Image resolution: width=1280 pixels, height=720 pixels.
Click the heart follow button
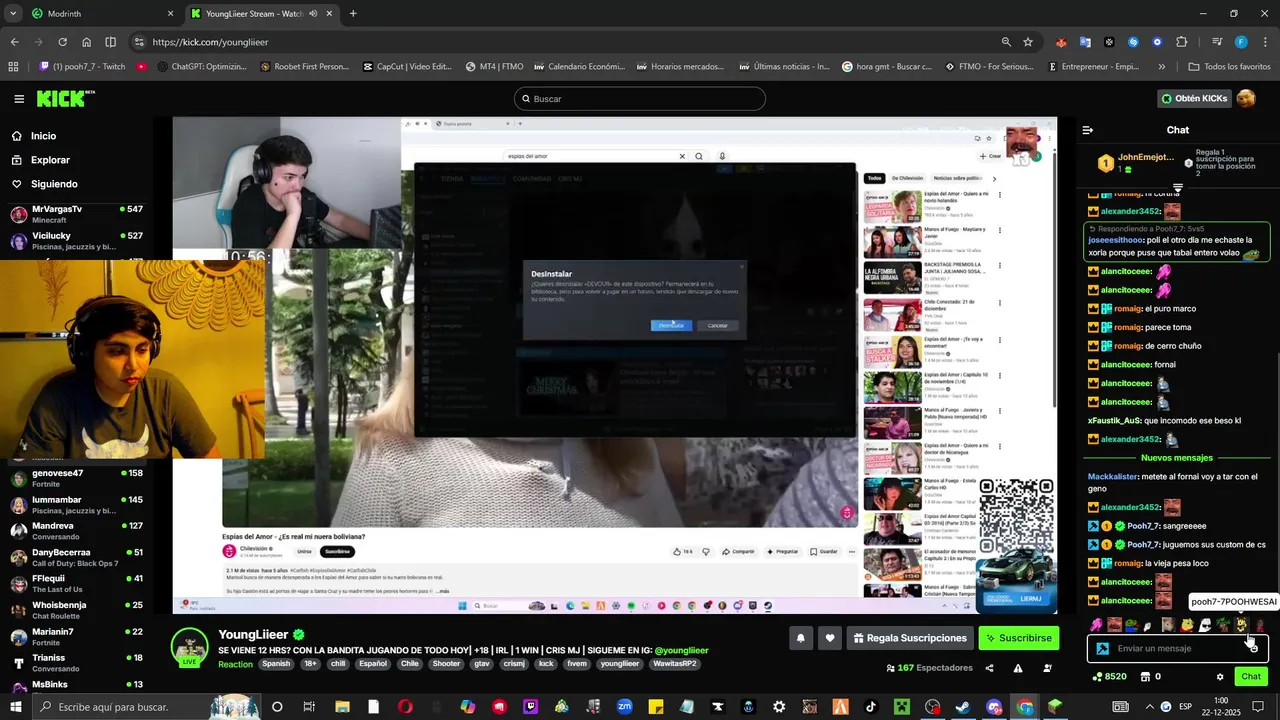coord(830,638)
